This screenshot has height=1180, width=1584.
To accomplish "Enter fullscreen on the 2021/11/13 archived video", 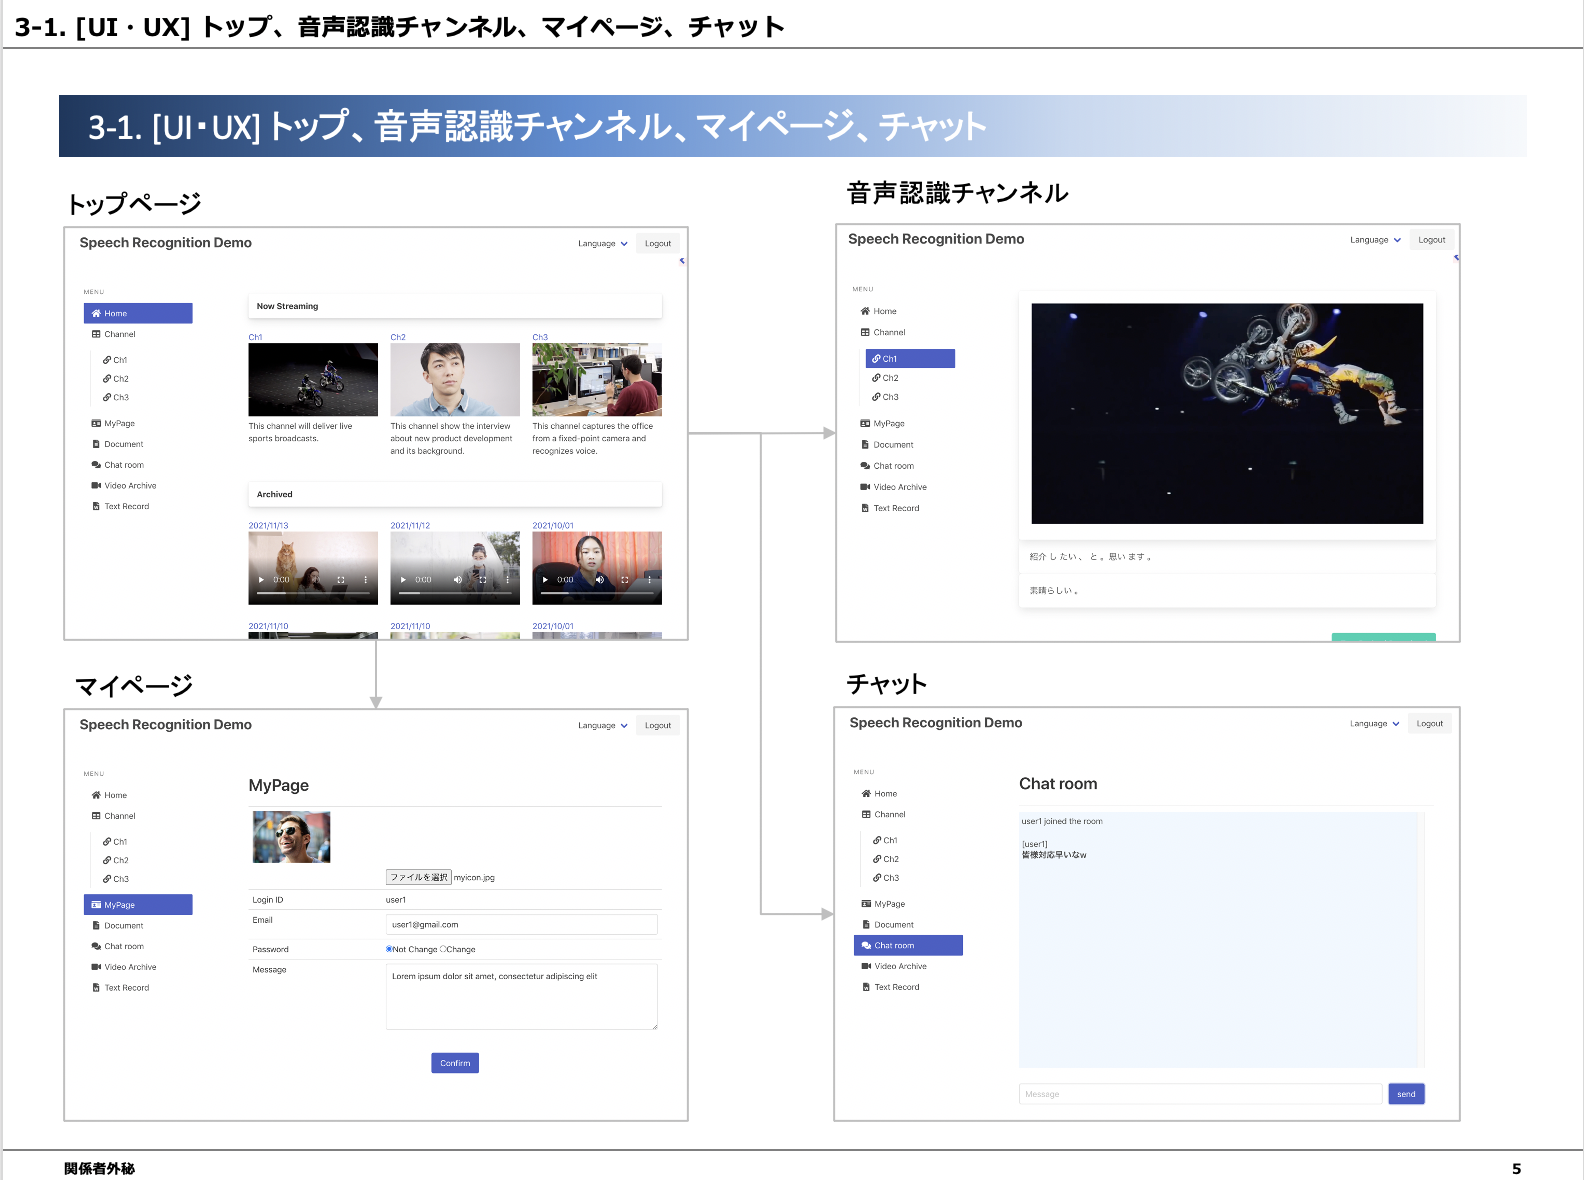I will coord(341,580).
